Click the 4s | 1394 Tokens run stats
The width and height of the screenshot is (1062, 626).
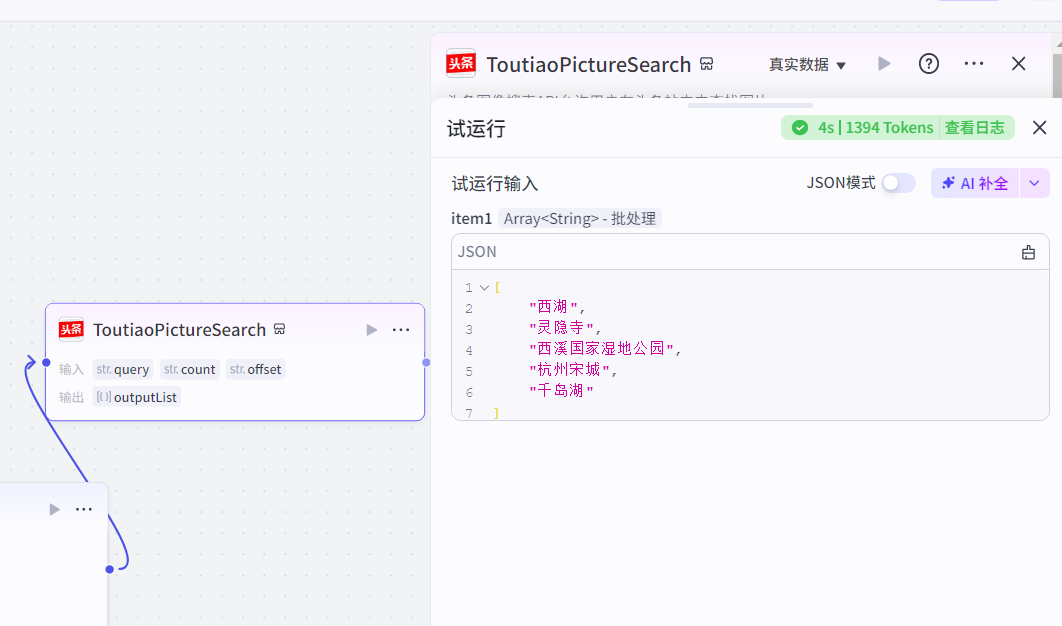[875, 127]
